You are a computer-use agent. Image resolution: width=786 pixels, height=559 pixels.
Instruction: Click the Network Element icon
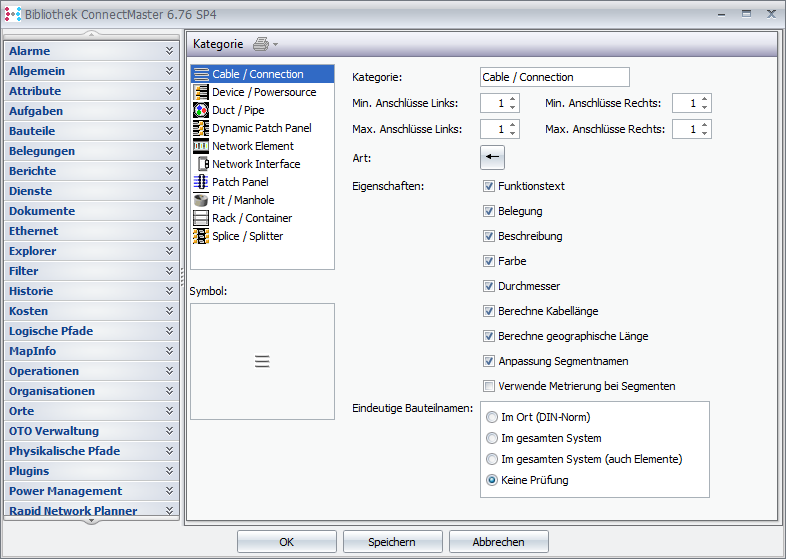click(201, 146)
